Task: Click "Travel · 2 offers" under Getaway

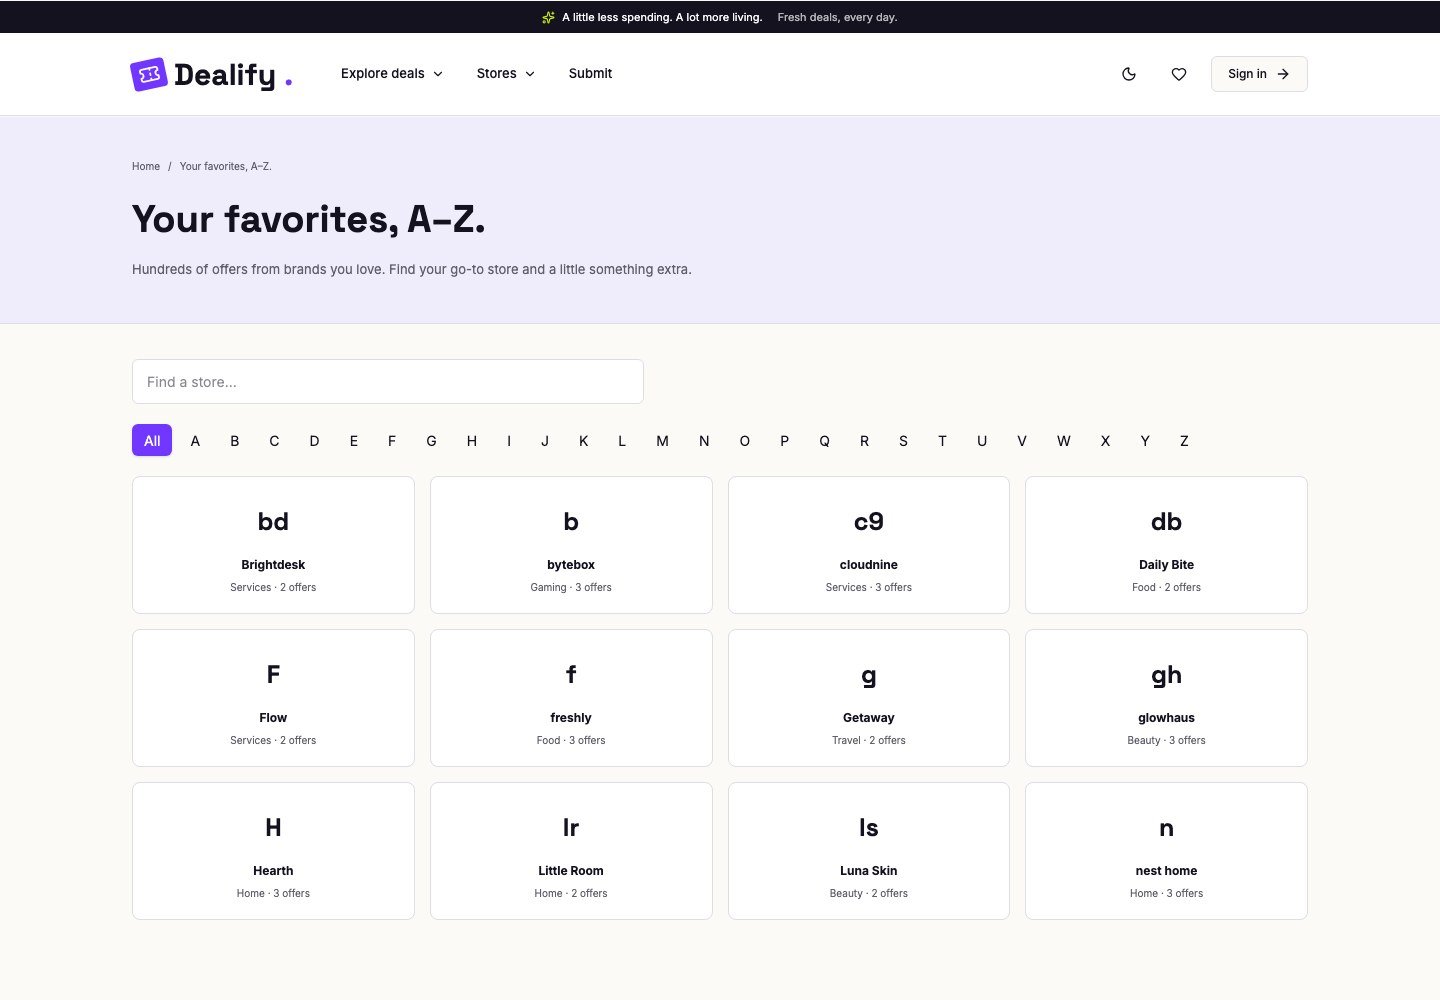Action: [x=869, y=740]
